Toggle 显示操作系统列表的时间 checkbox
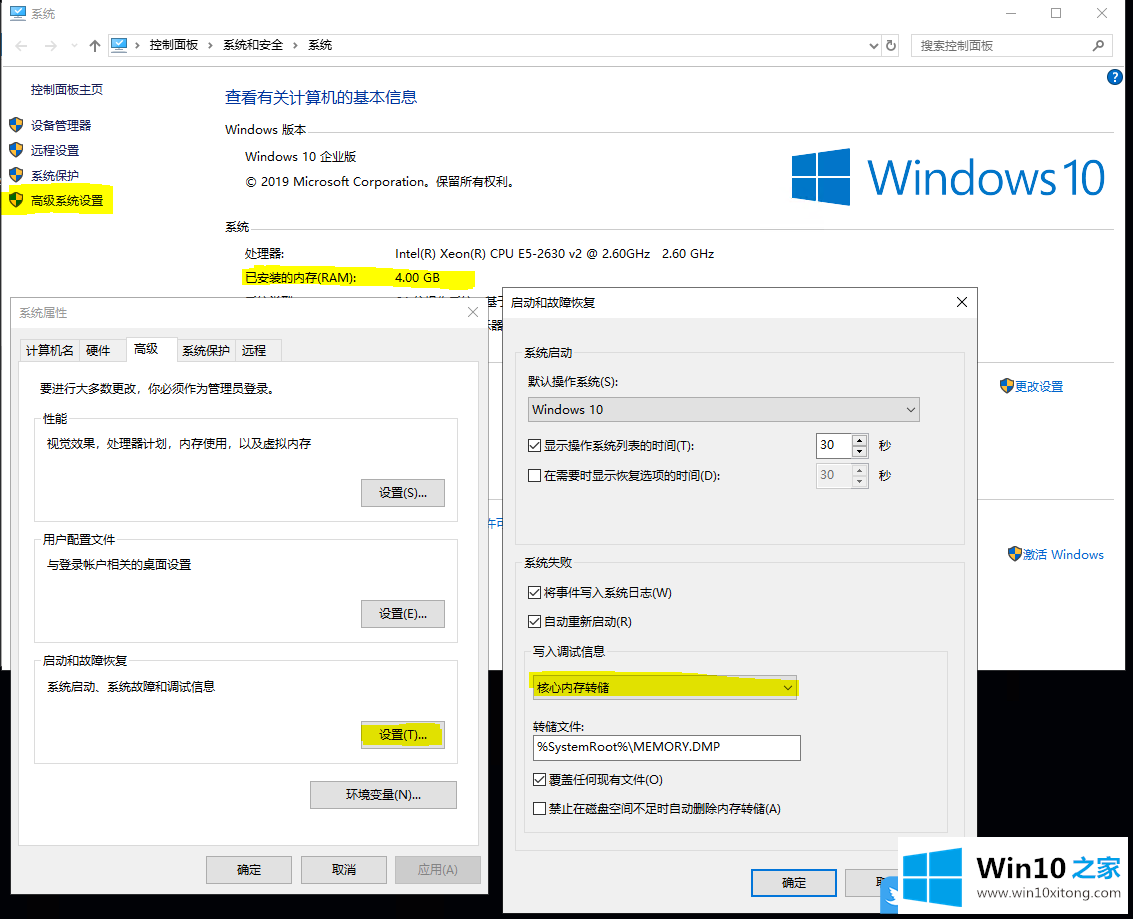 535,446
